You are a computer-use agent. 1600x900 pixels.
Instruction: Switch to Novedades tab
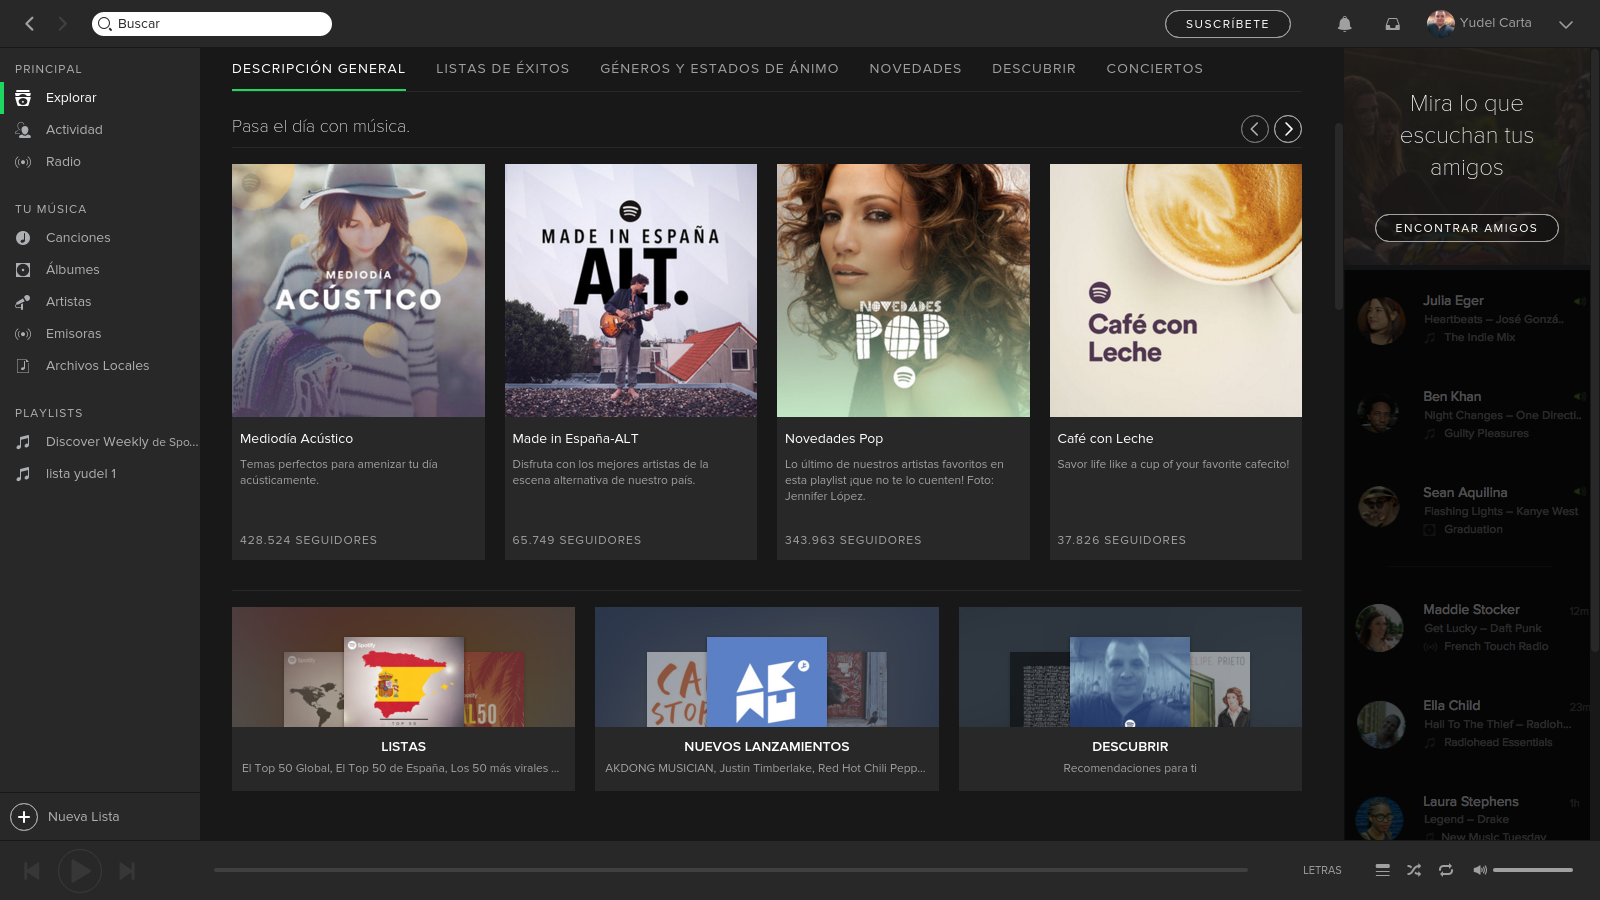point(915,69)
